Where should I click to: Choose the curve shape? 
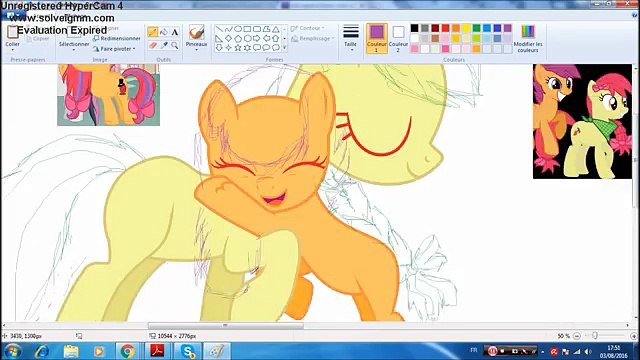(x=229, y=29)
